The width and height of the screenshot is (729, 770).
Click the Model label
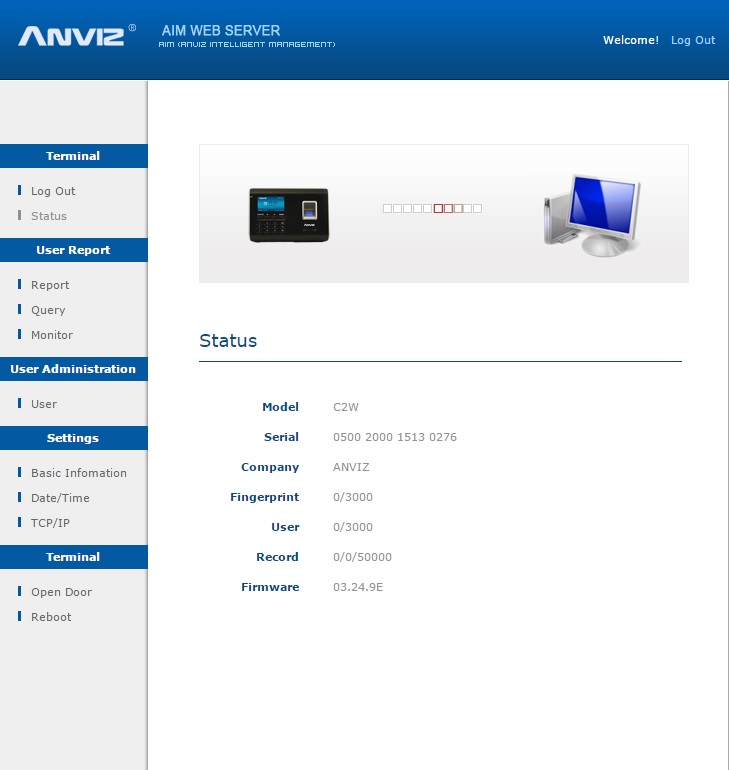280,407
